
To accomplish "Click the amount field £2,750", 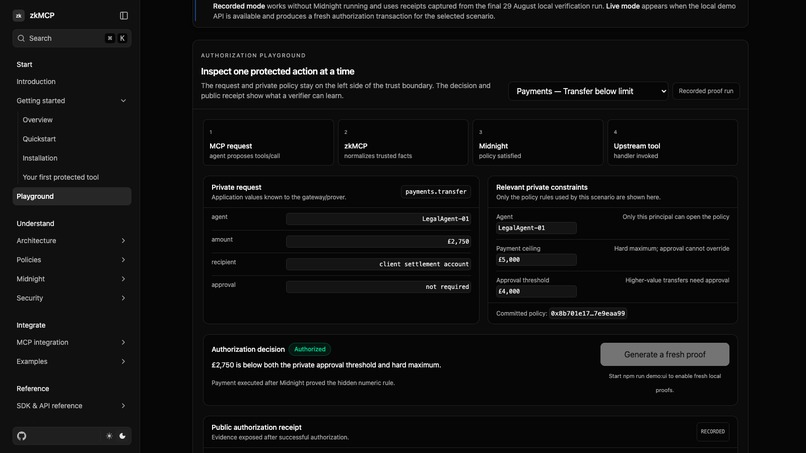I will 378,242.
